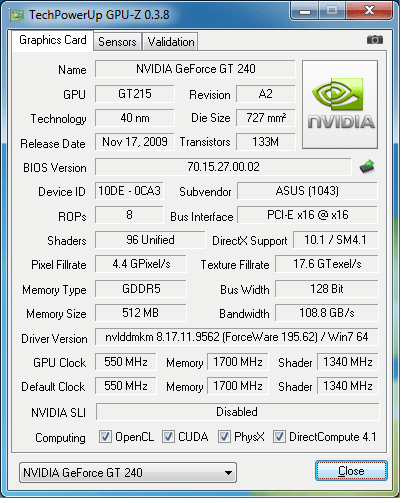Click the Close button
Viewport: 401px width, 503px height.
click(x=351, y=471)
